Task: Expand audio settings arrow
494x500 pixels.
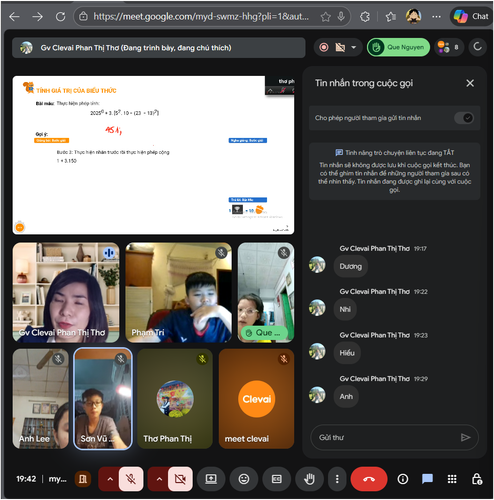Action: 110,479
